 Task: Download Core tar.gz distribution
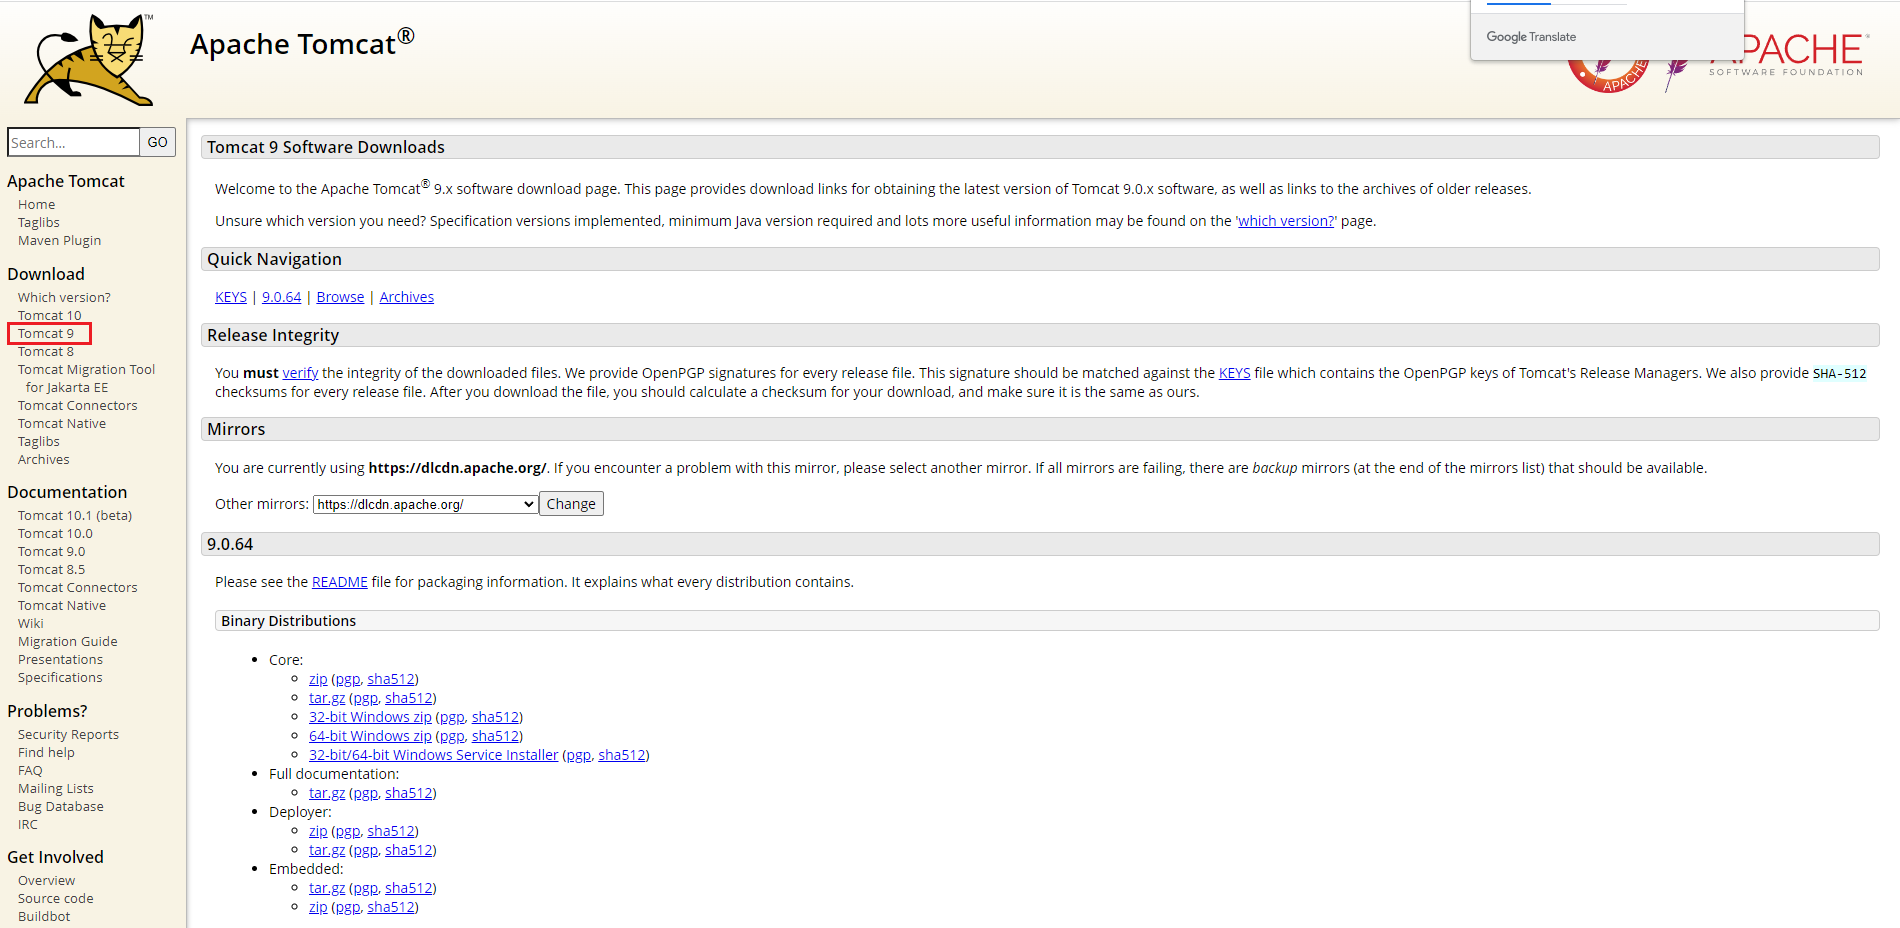327,698
